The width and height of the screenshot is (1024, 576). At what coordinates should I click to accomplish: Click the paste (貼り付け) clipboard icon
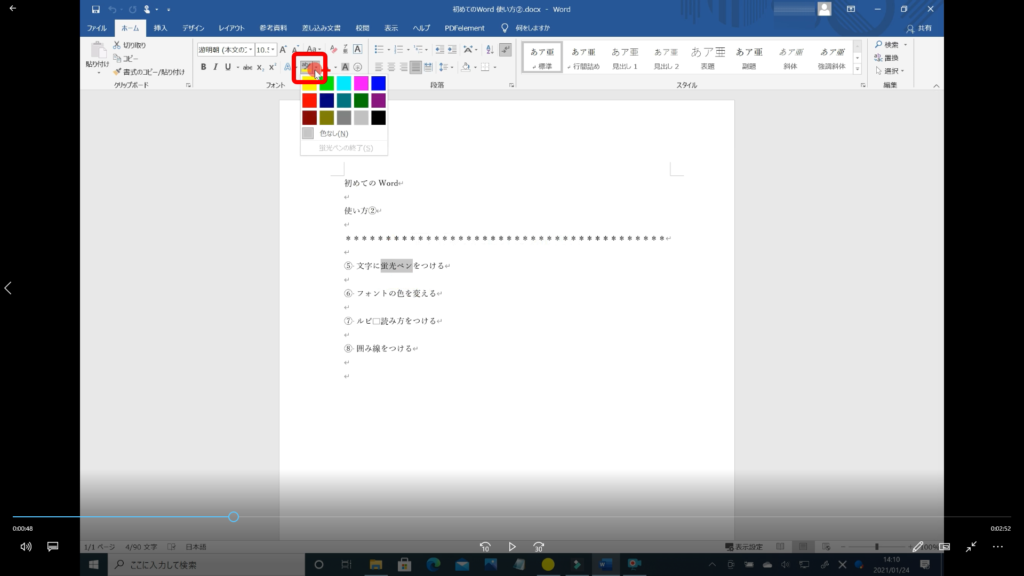click(97, 55)
